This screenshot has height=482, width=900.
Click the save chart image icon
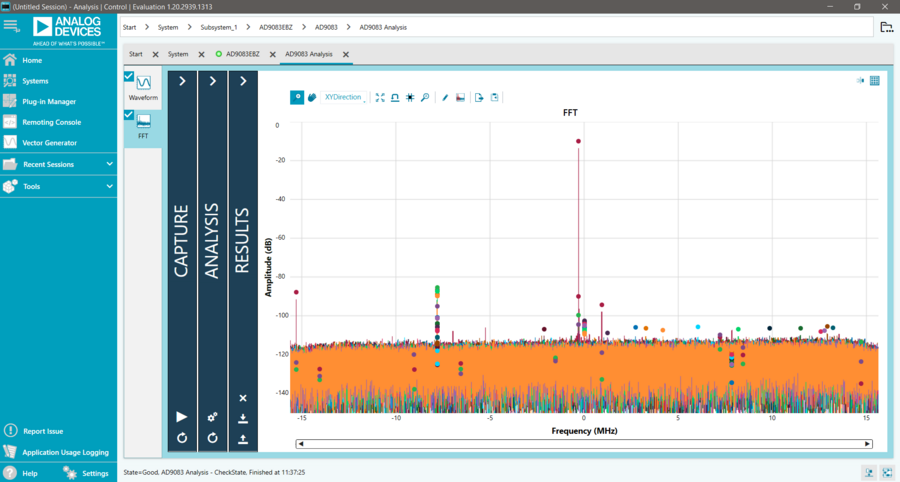point(460,98)
